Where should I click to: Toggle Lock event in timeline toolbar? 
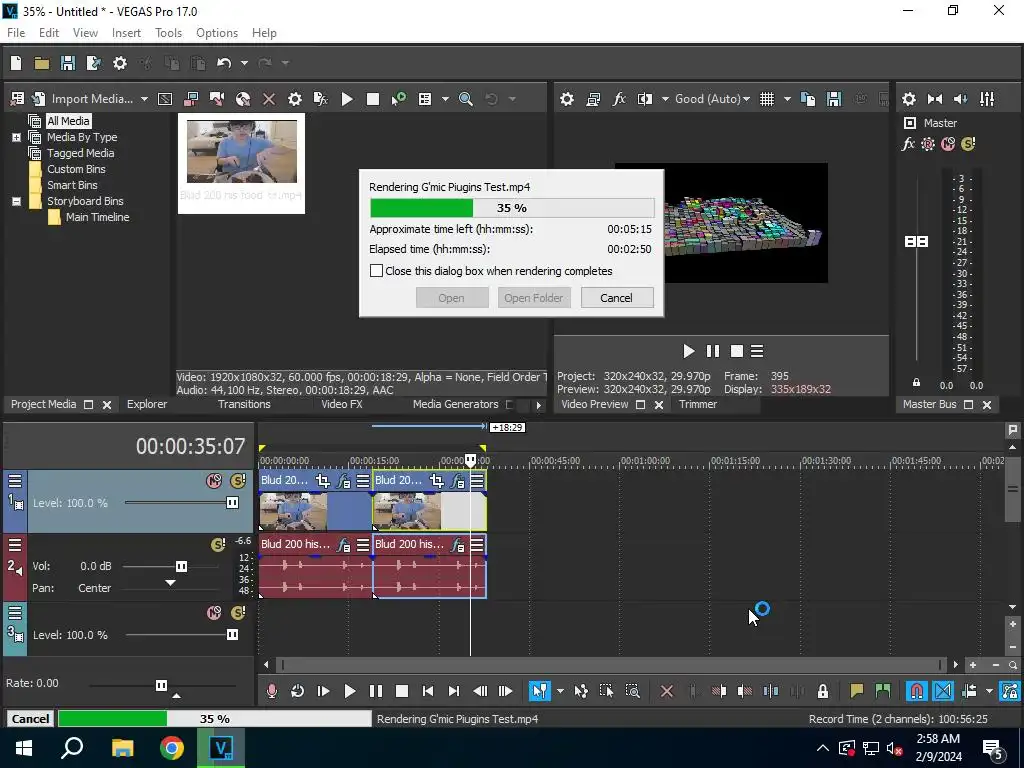point(823,691)
